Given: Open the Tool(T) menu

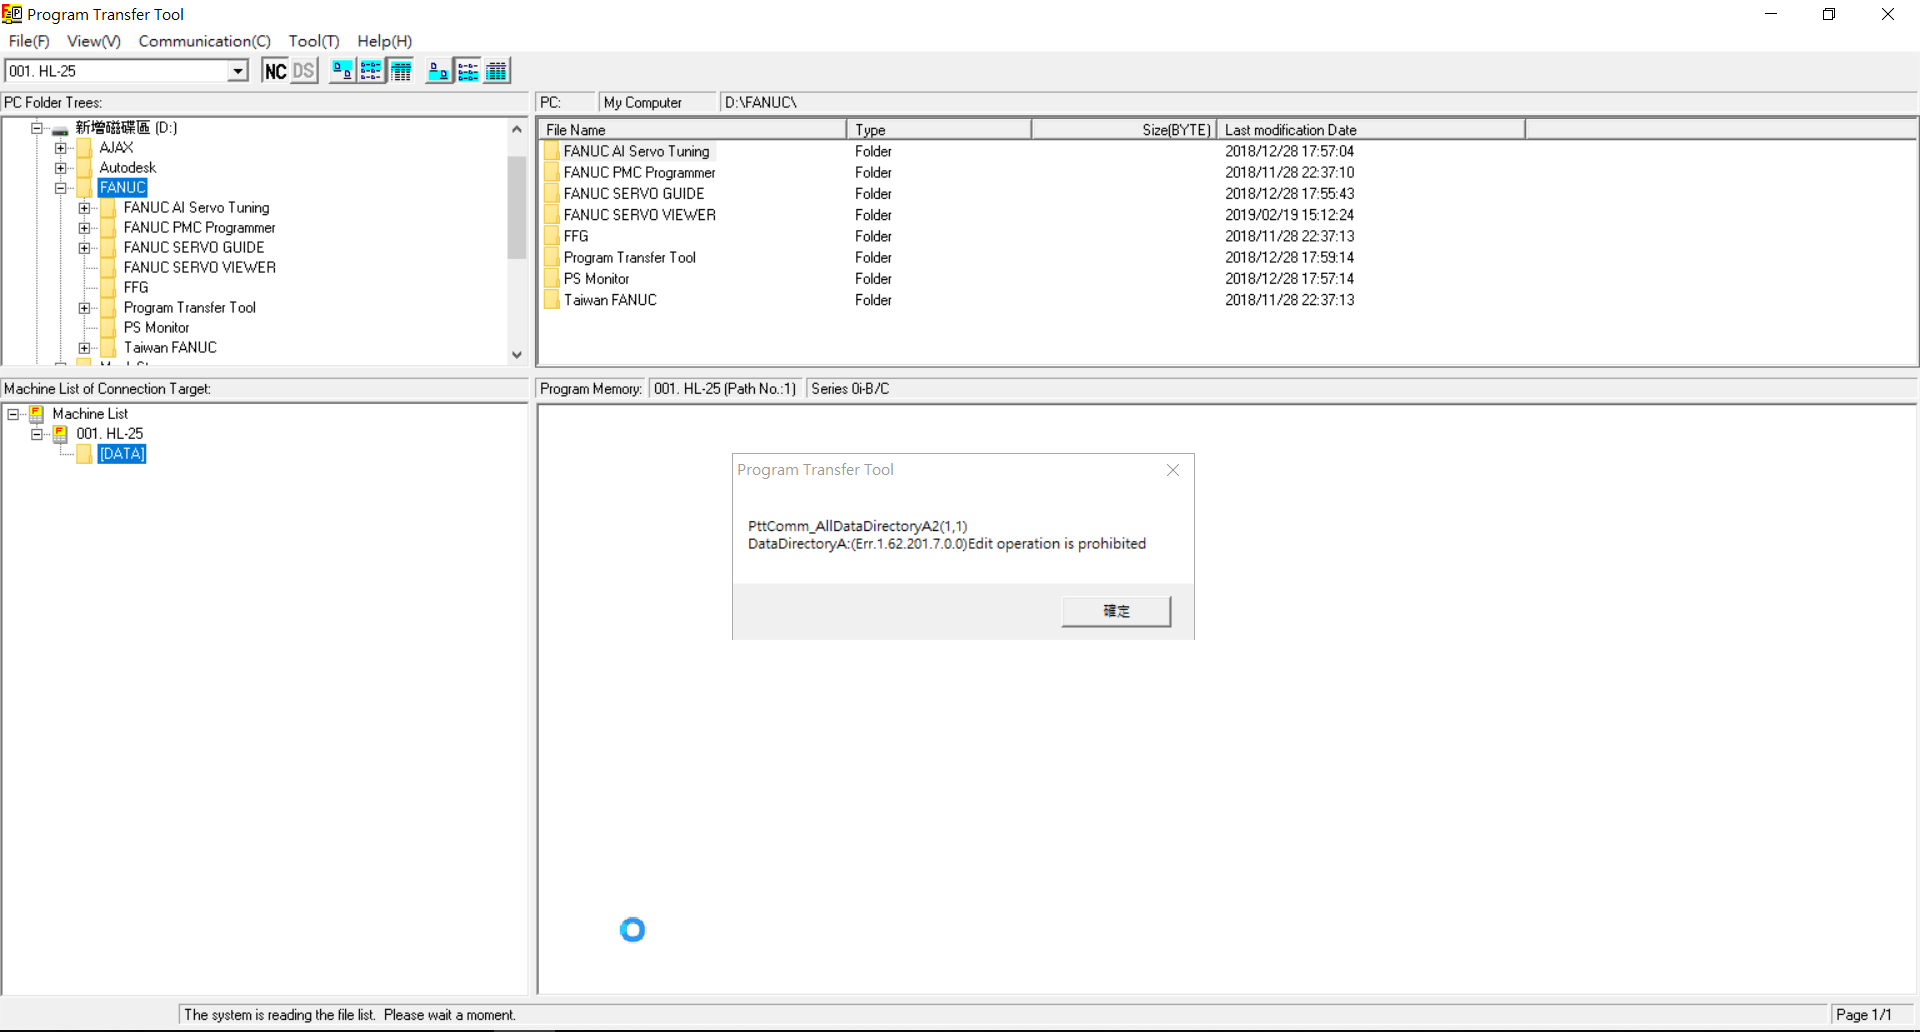Looking at the screenshot, I should tap(313, 41).
